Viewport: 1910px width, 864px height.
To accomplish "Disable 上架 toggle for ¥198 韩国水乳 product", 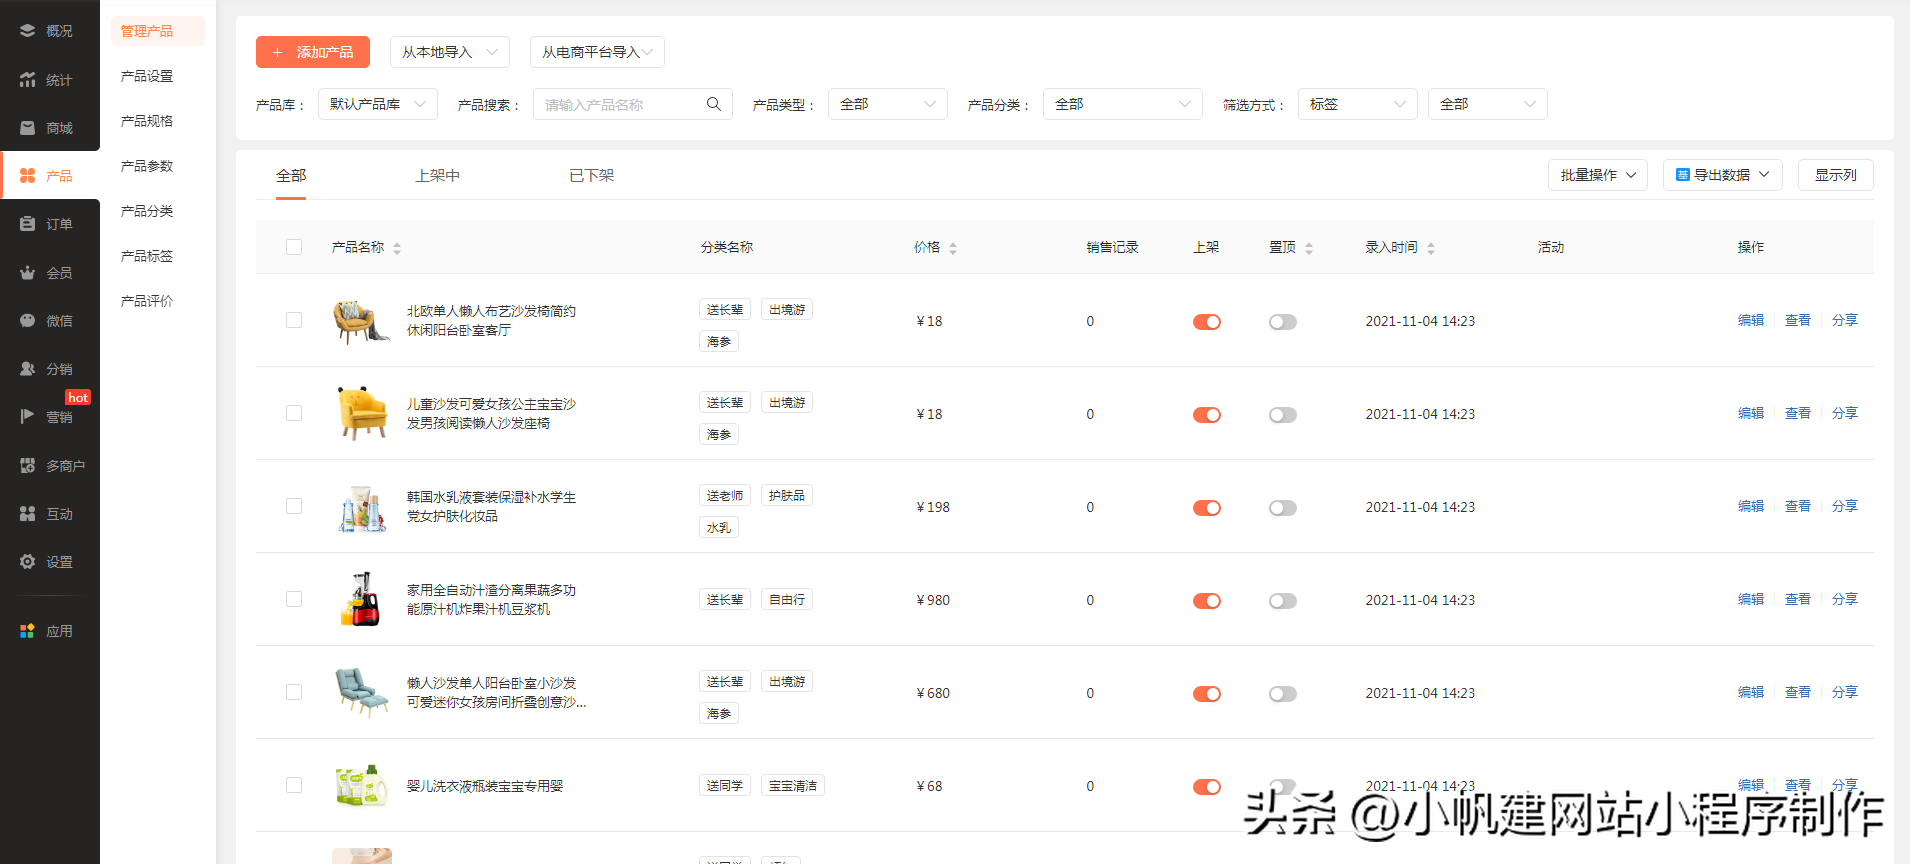I will click(1206, 508).
